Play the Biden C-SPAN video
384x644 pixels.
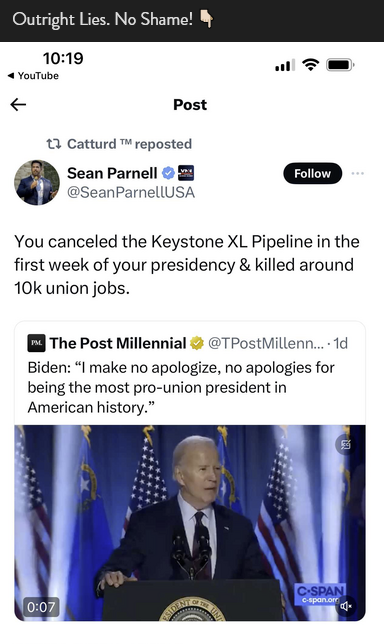(x=190, y=523)
